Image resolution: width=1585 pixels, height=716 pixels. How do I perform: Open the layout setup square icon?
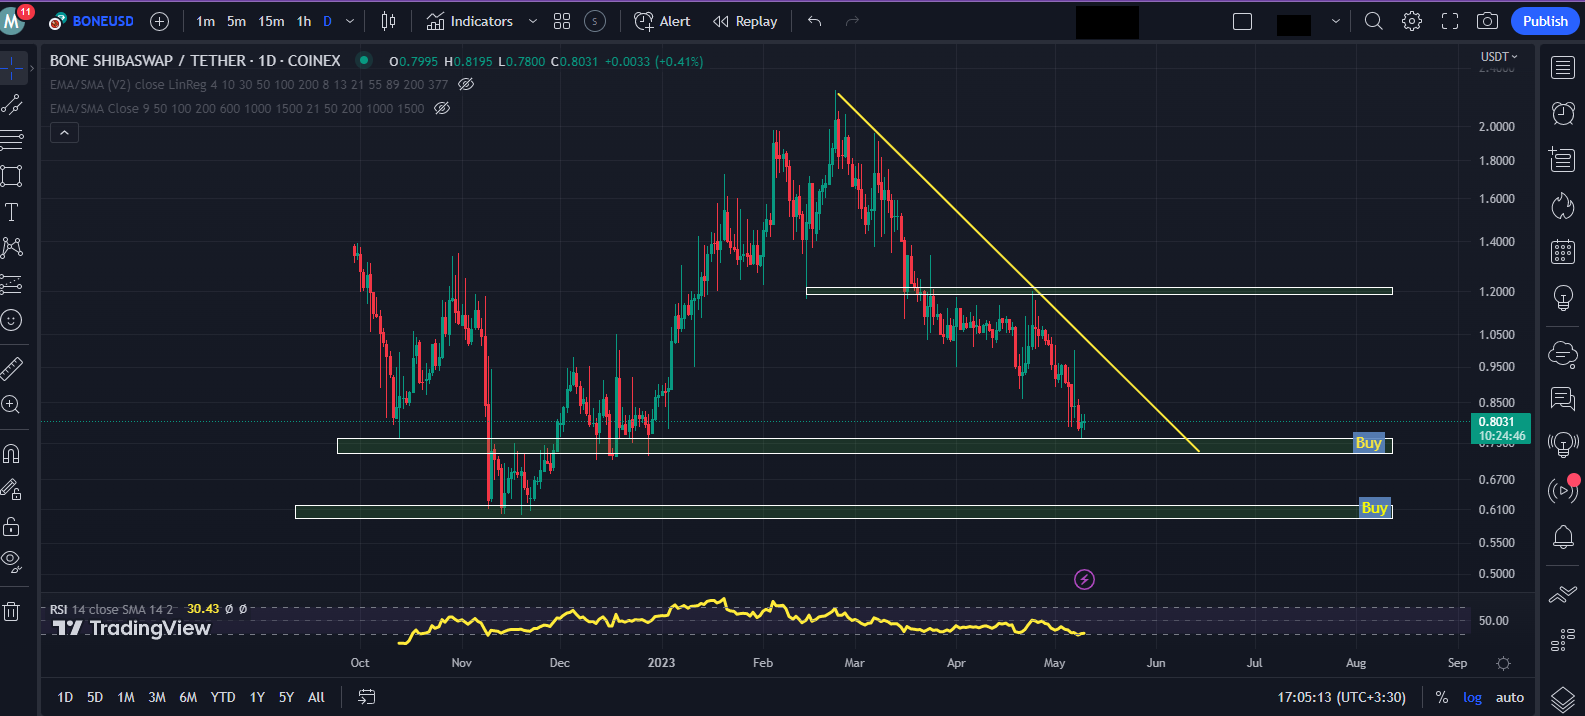pyautogui.click(x=1242, y=21)
